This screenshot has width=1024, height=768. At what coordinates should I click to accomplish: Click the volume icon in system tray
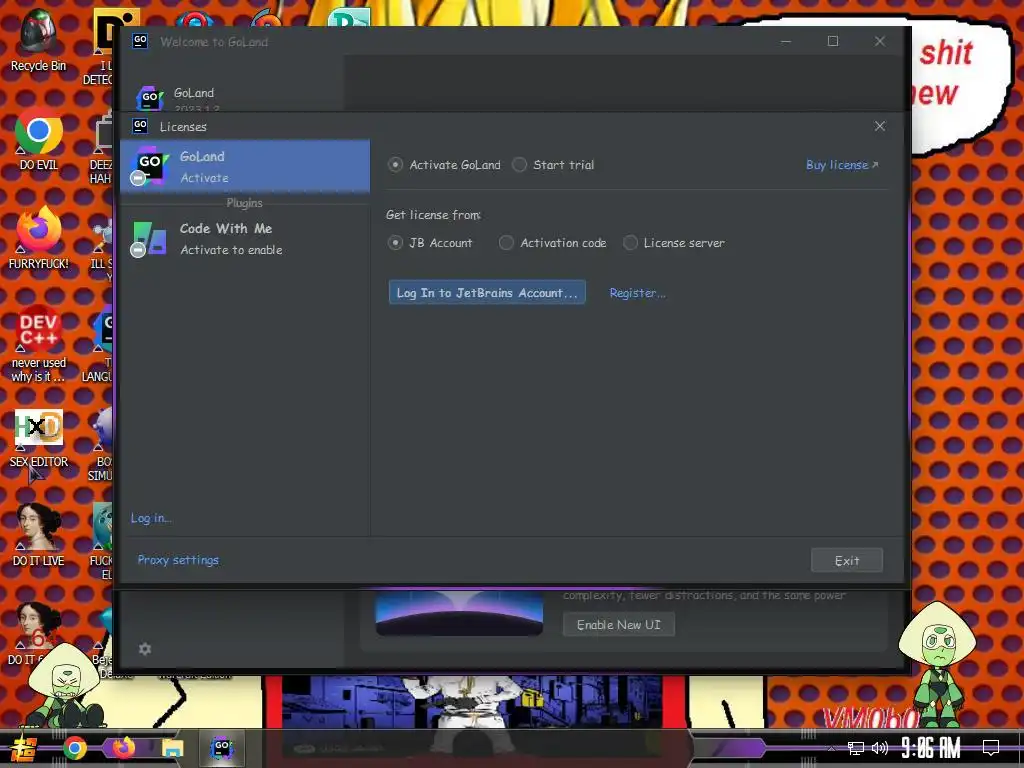(880, 748)
